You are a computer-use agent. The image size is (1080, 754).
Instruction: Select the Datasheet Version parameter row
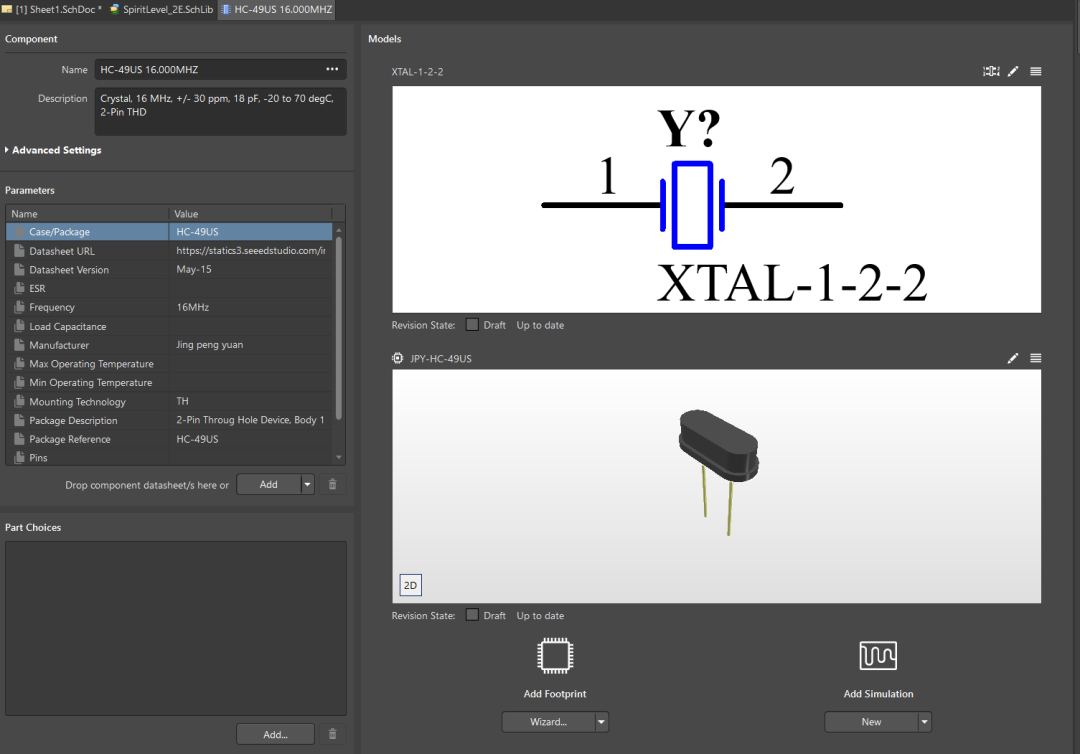[x=169, y=270]
